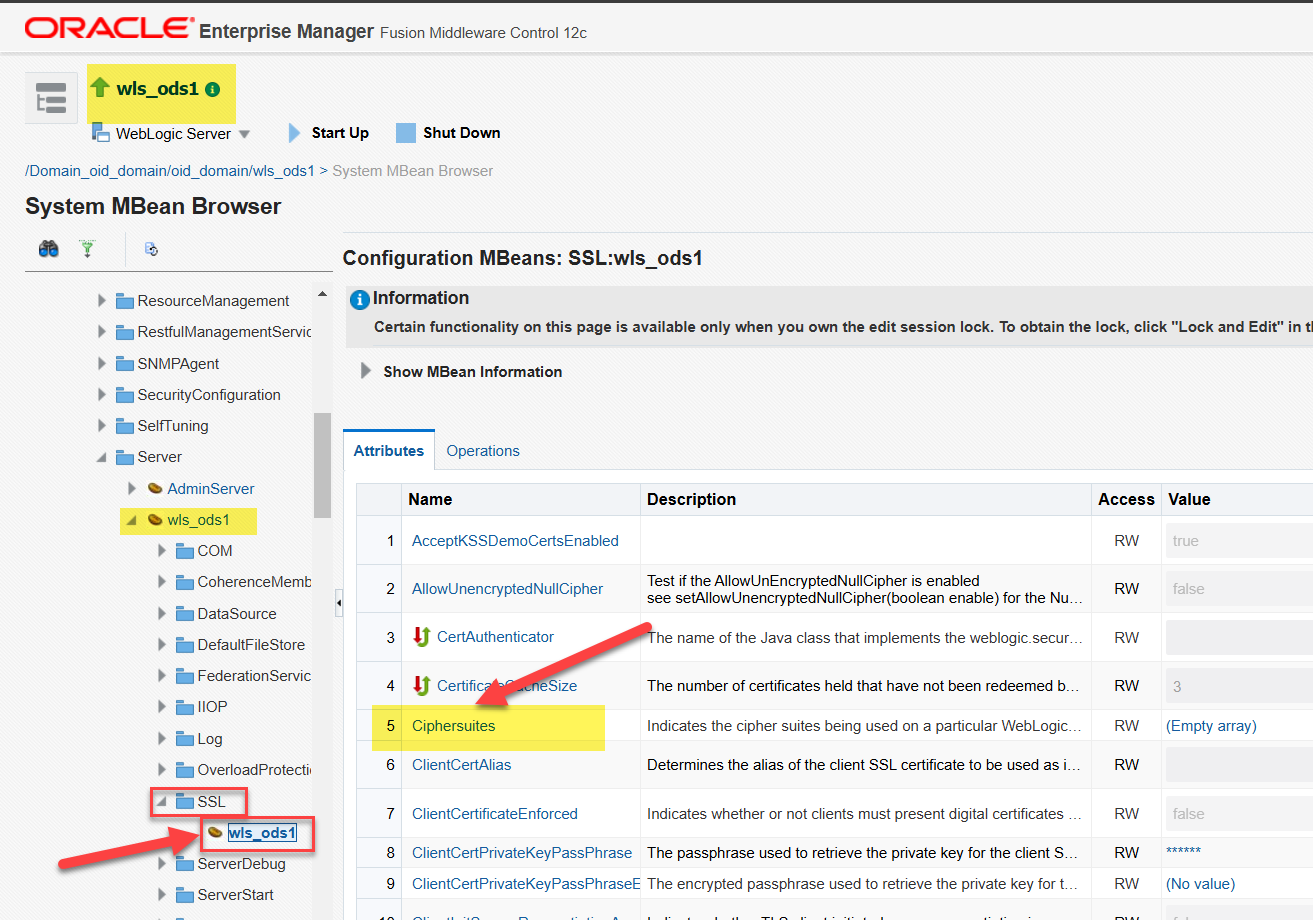Viewport: 1313px width, 920px height.
Task: Collapse the SSL folder node
Action: pyautogui.click(x=162, y=801)
